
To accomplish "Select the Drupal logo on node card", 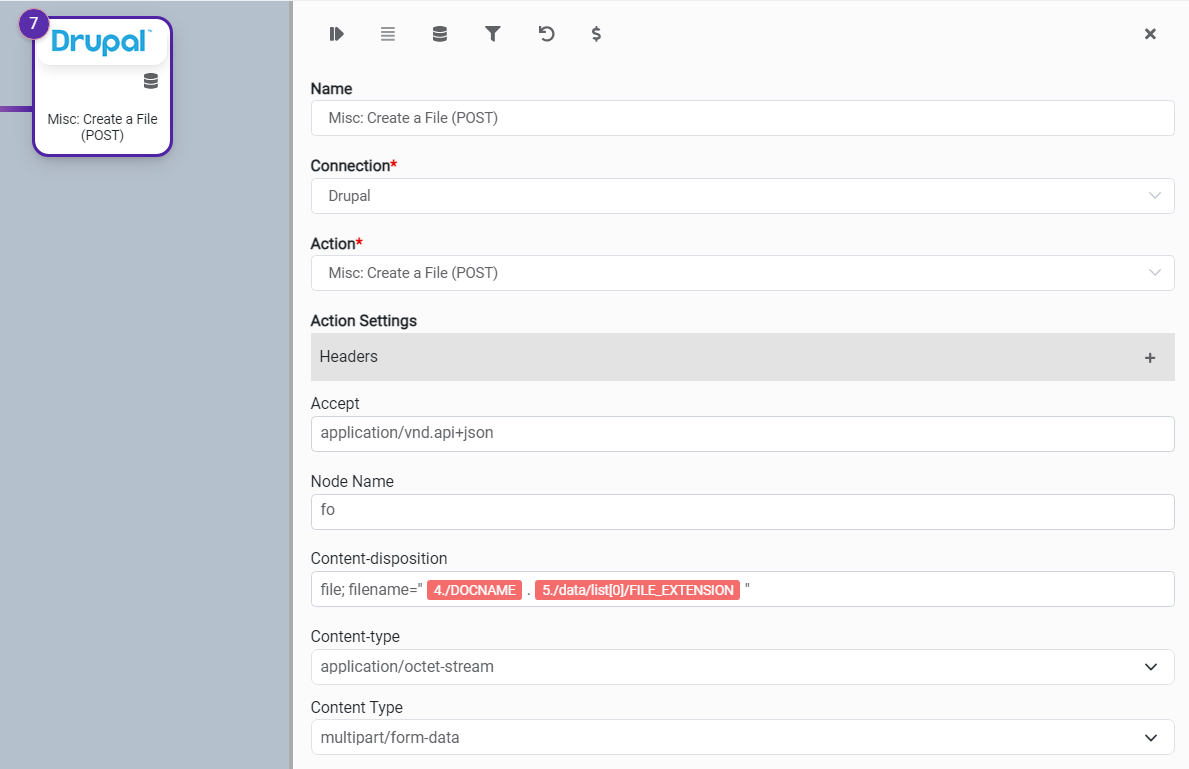I will (x=101, y=42).
